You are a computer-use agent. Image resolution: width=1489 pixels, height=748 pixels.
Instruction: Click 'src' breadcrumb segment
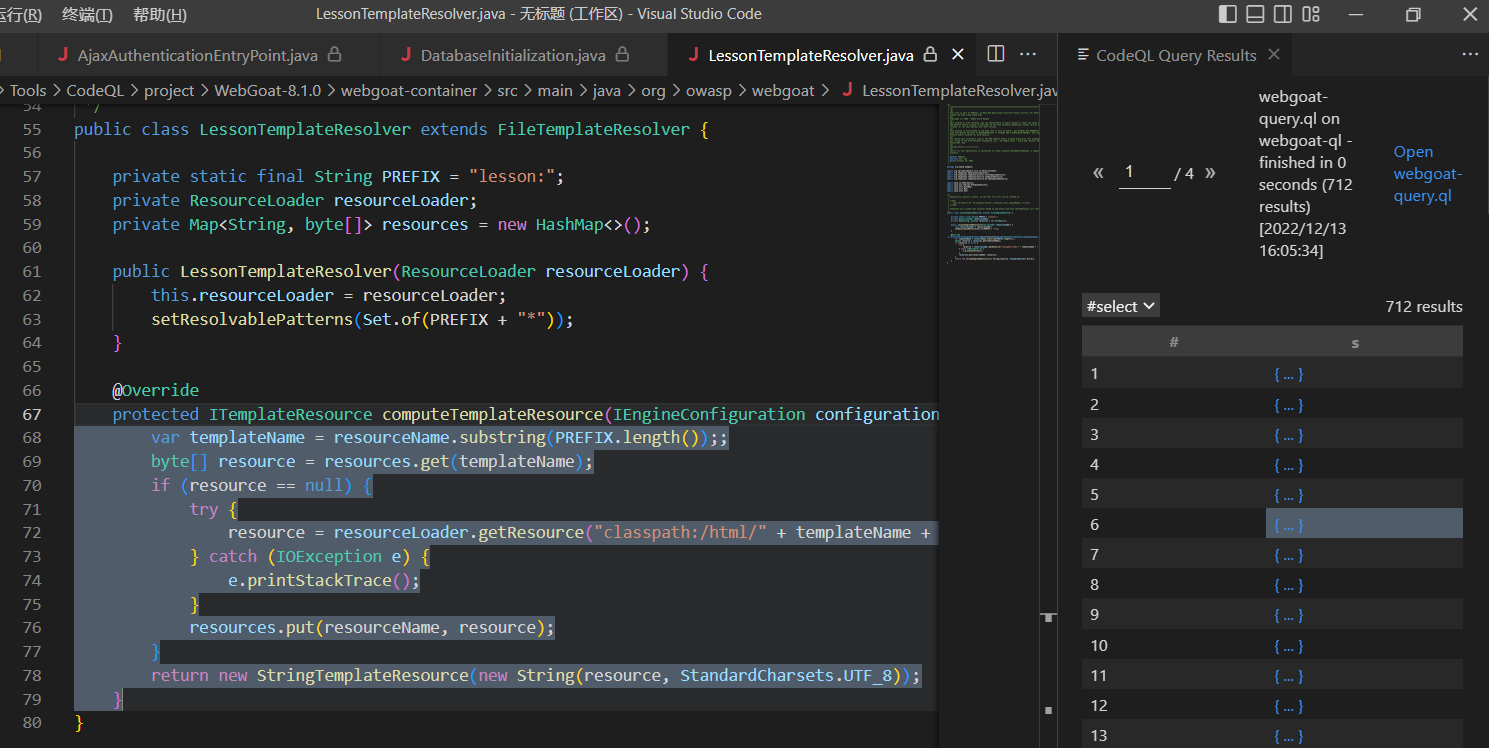pyautogui.click(x=507, y=90)
